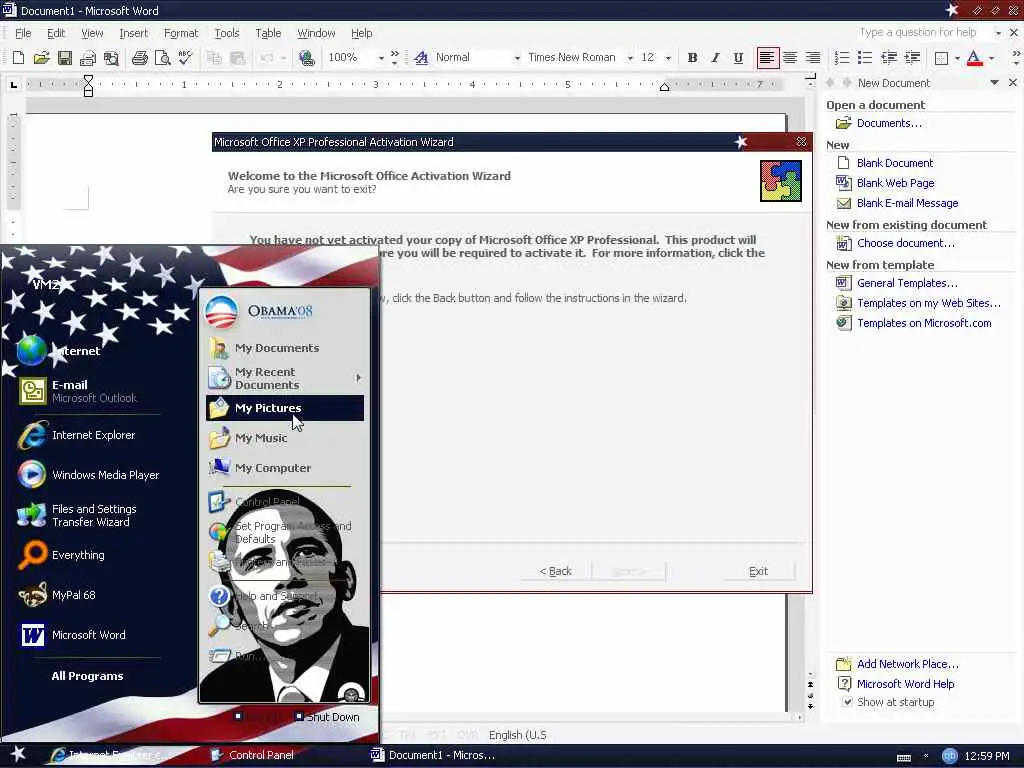Open the Format menu
Screen dimensions: 1024x768
[181, 33]
